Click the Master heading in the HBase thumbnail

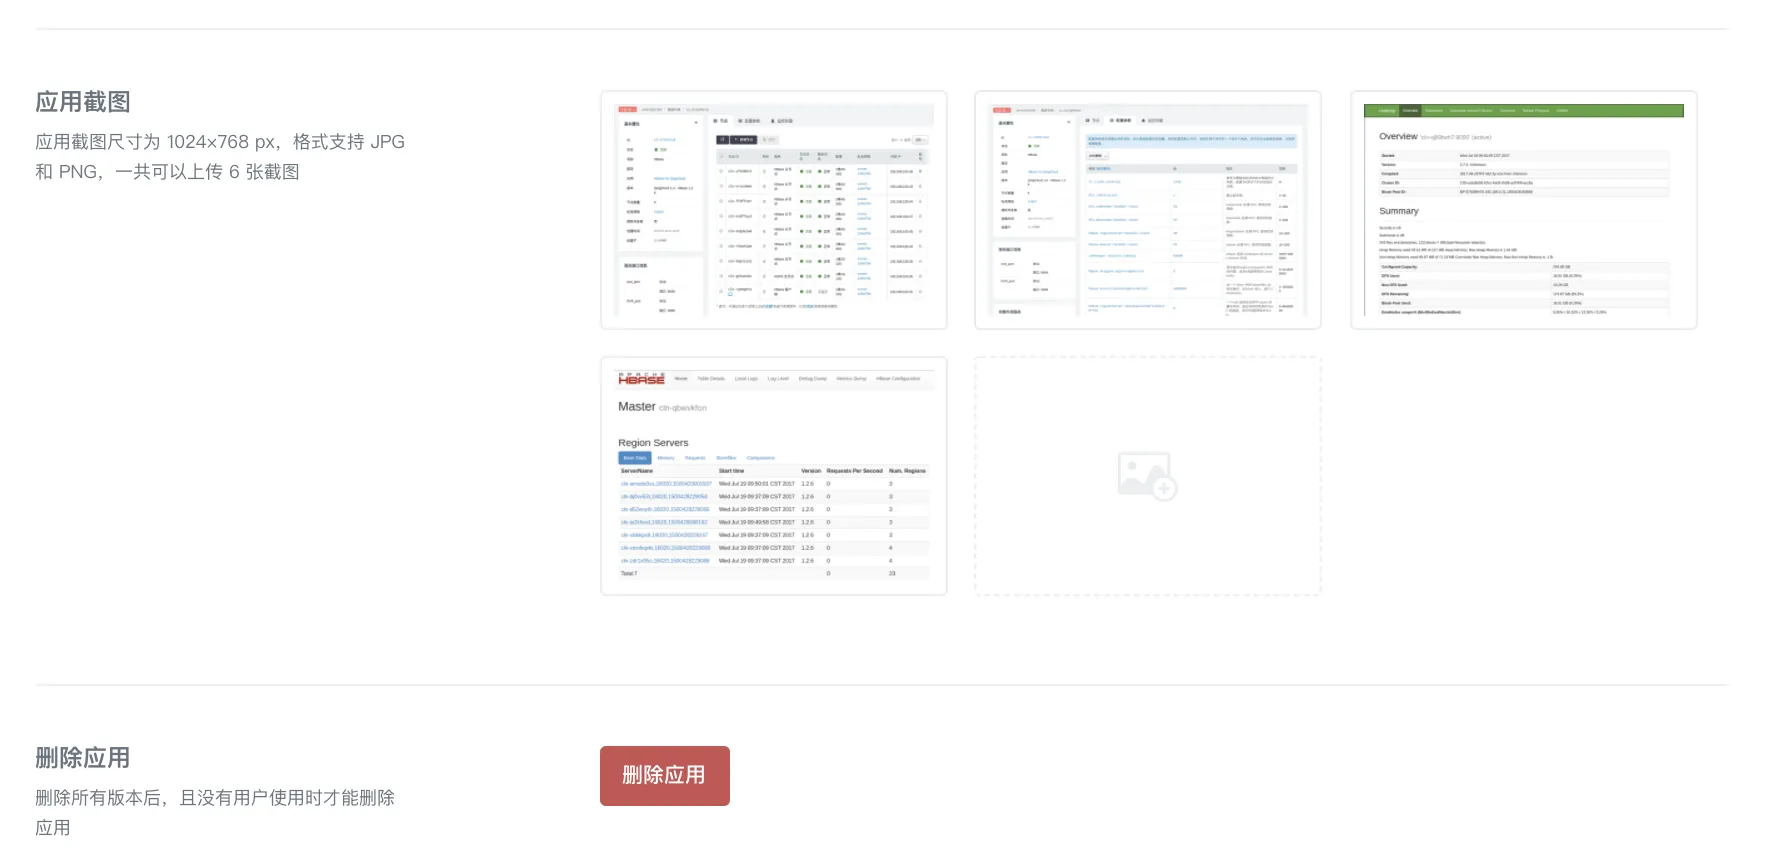(x=637, y=407)
